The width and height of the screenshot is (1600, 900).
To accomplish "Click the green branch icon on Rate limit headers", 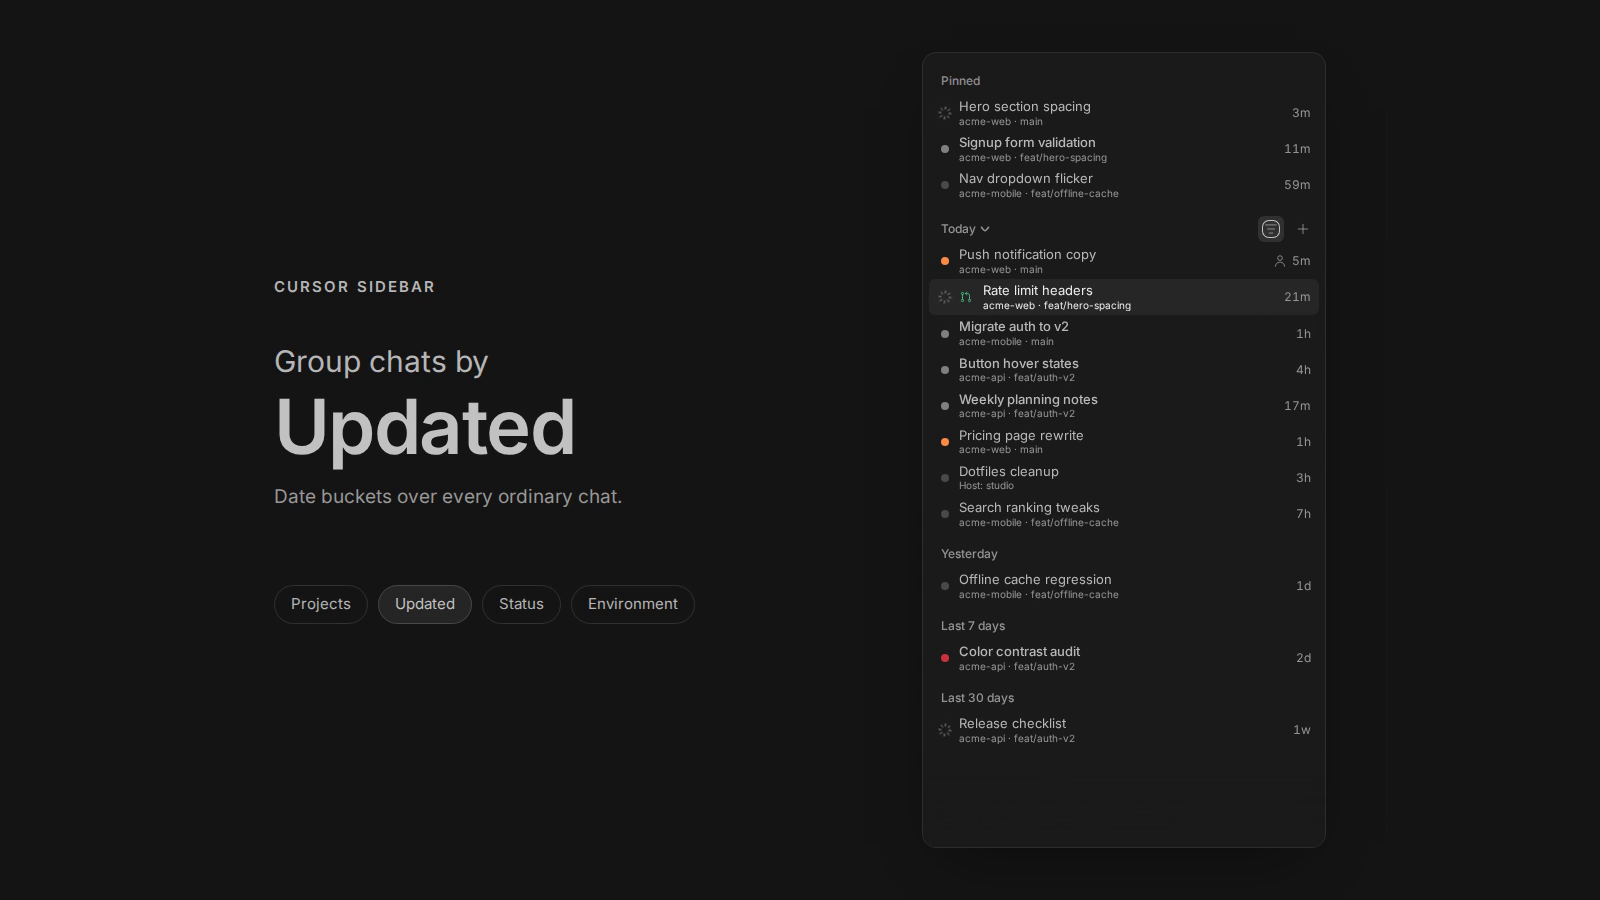I will tap(966, 297).
